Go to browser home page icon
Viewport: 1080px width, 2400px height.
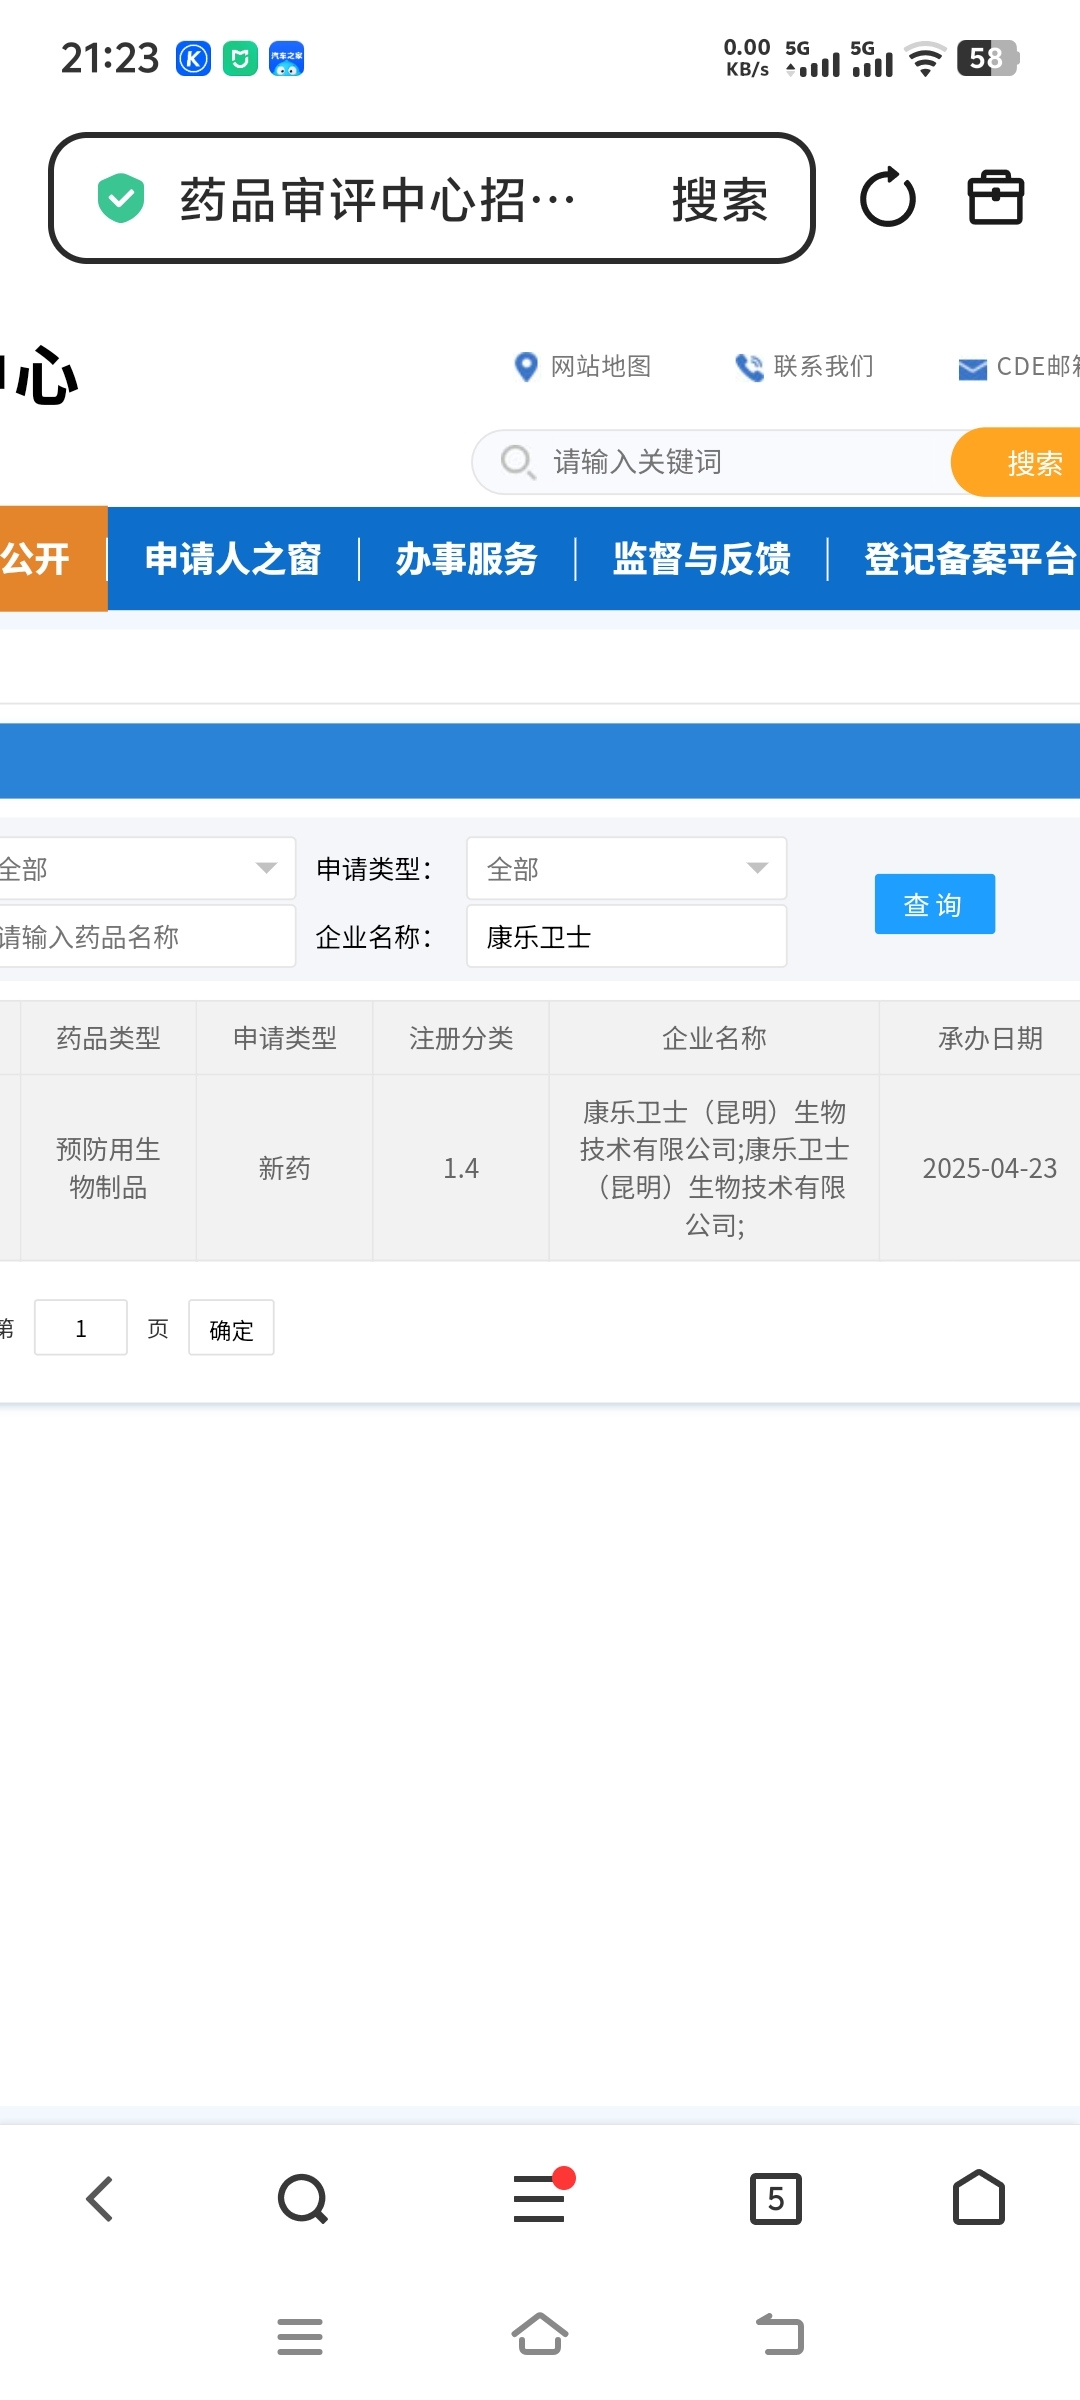click(979, 2197)
